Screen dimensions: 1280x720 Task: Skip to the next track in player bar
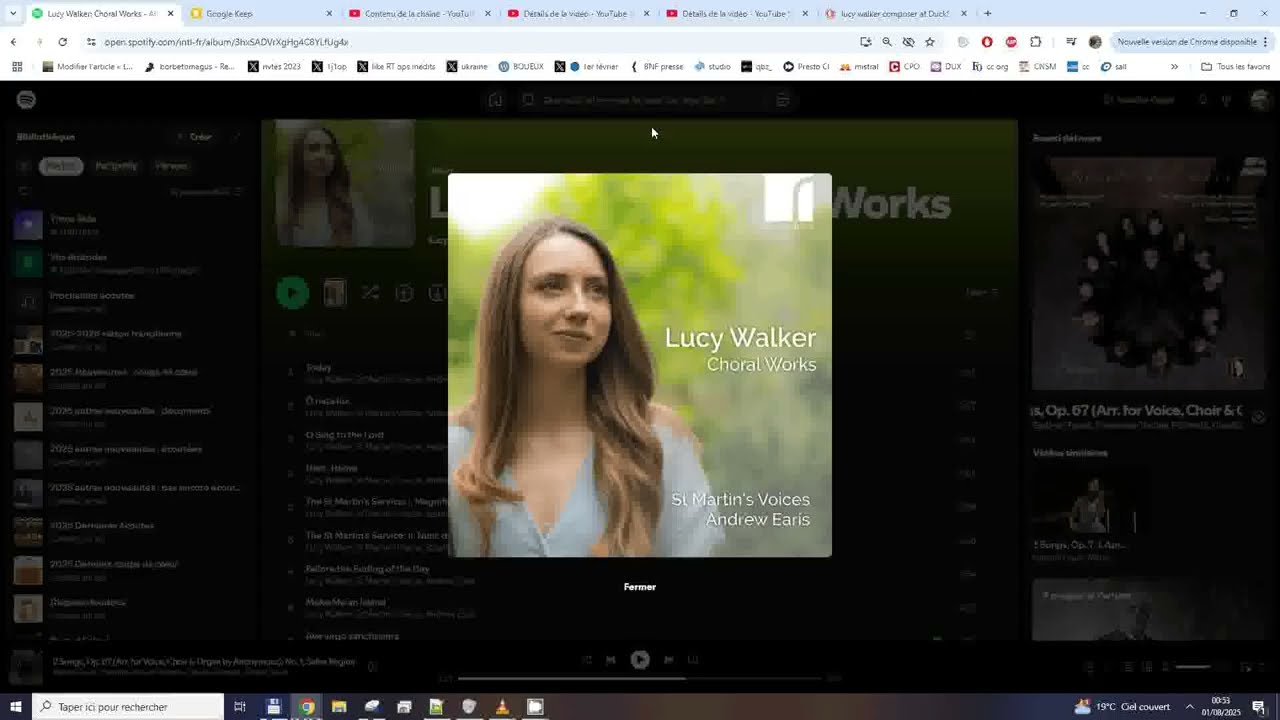[x=669, y=660]
